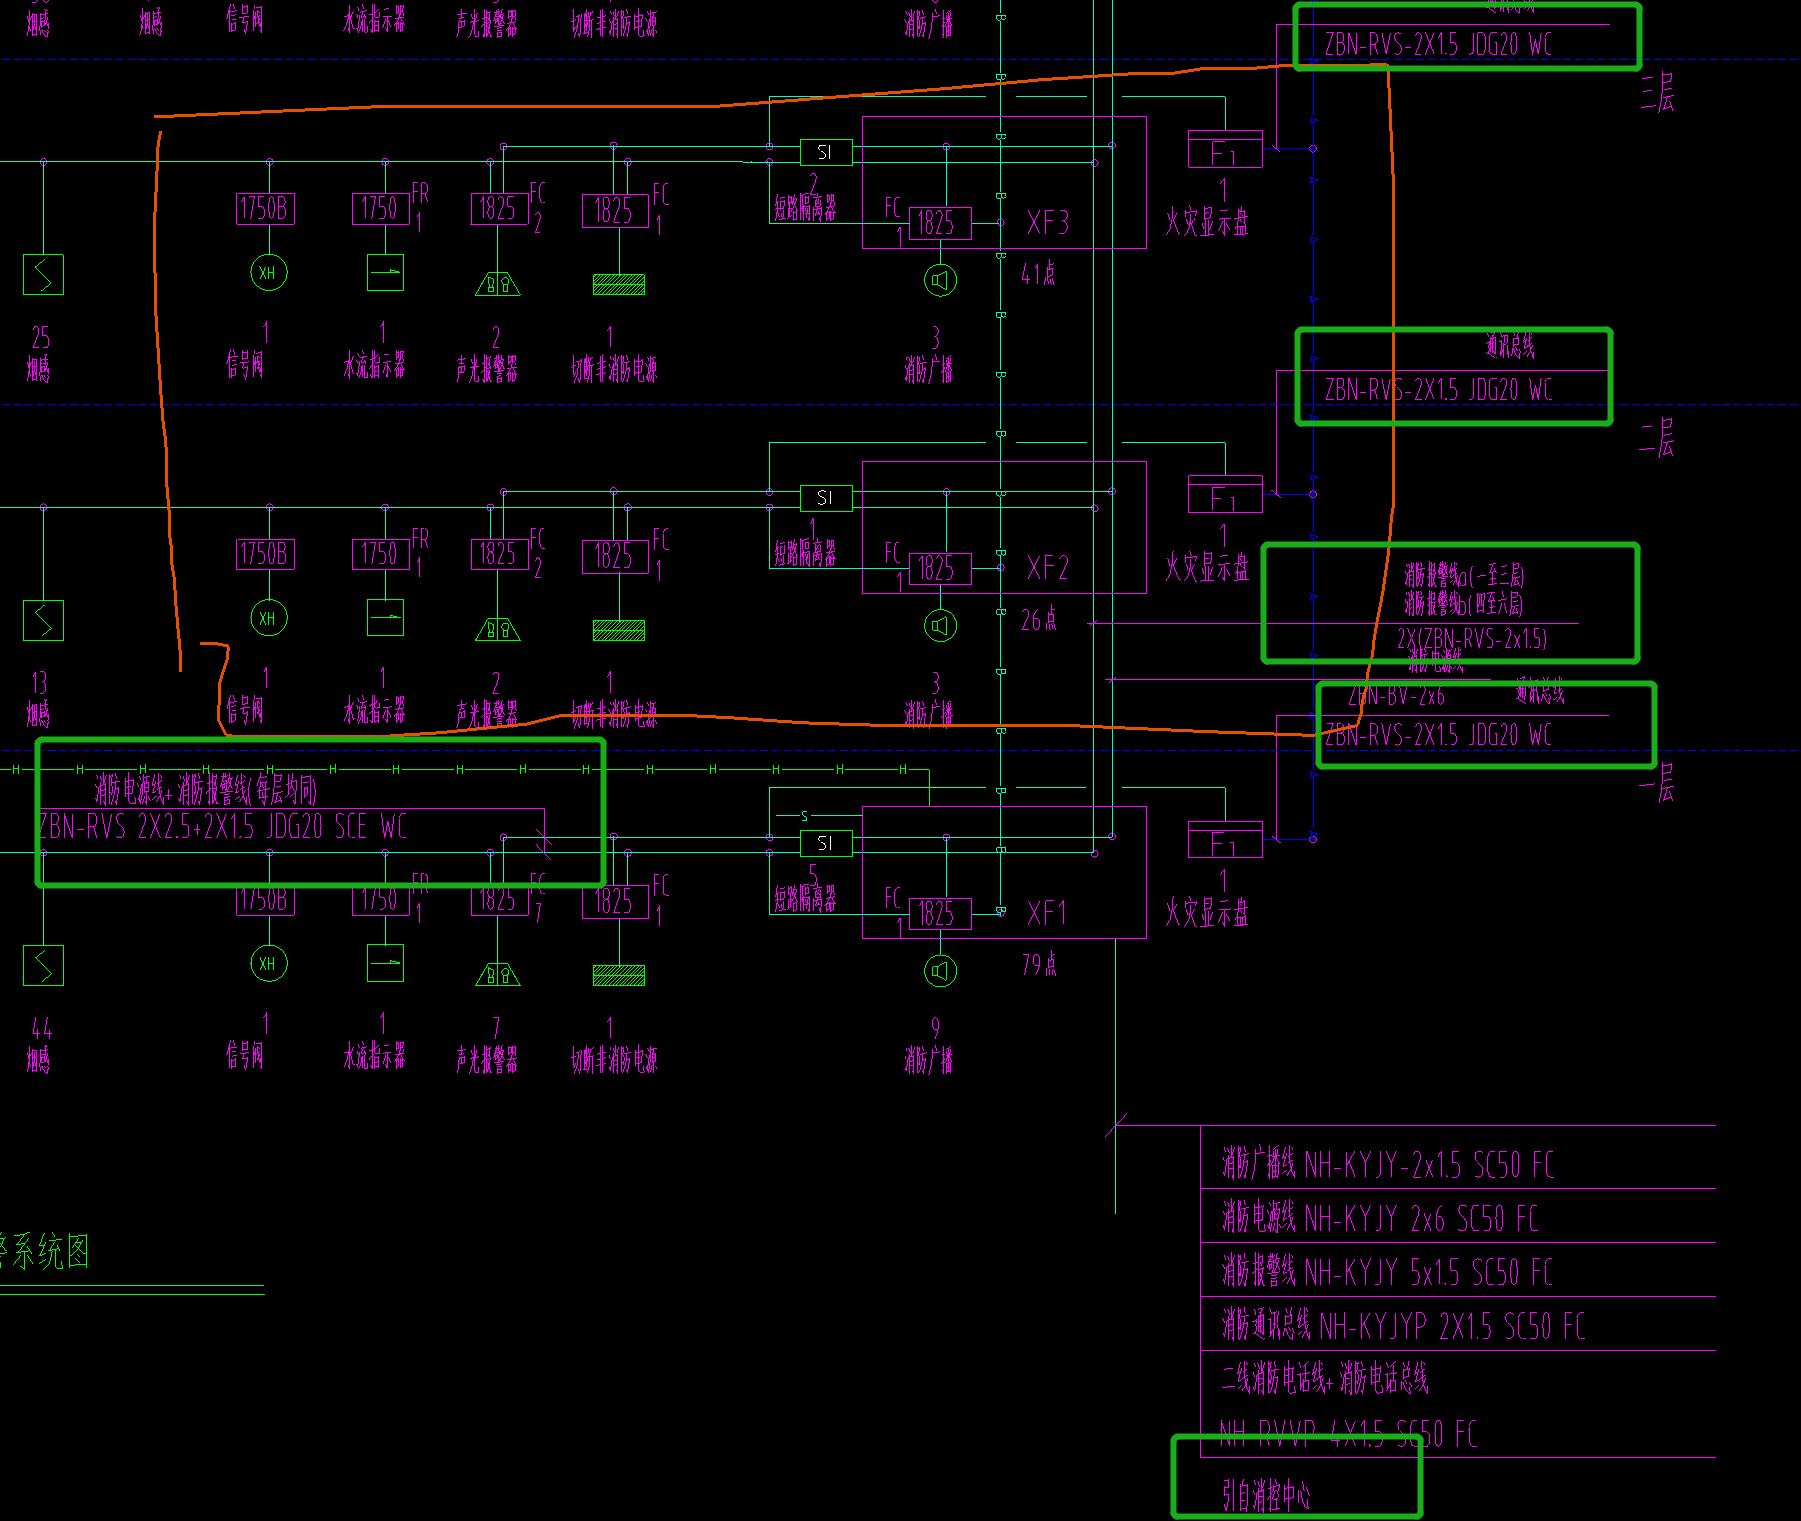Select the XF2 panel label
Screen dimensions: 1801x1521
(1048, 568)
